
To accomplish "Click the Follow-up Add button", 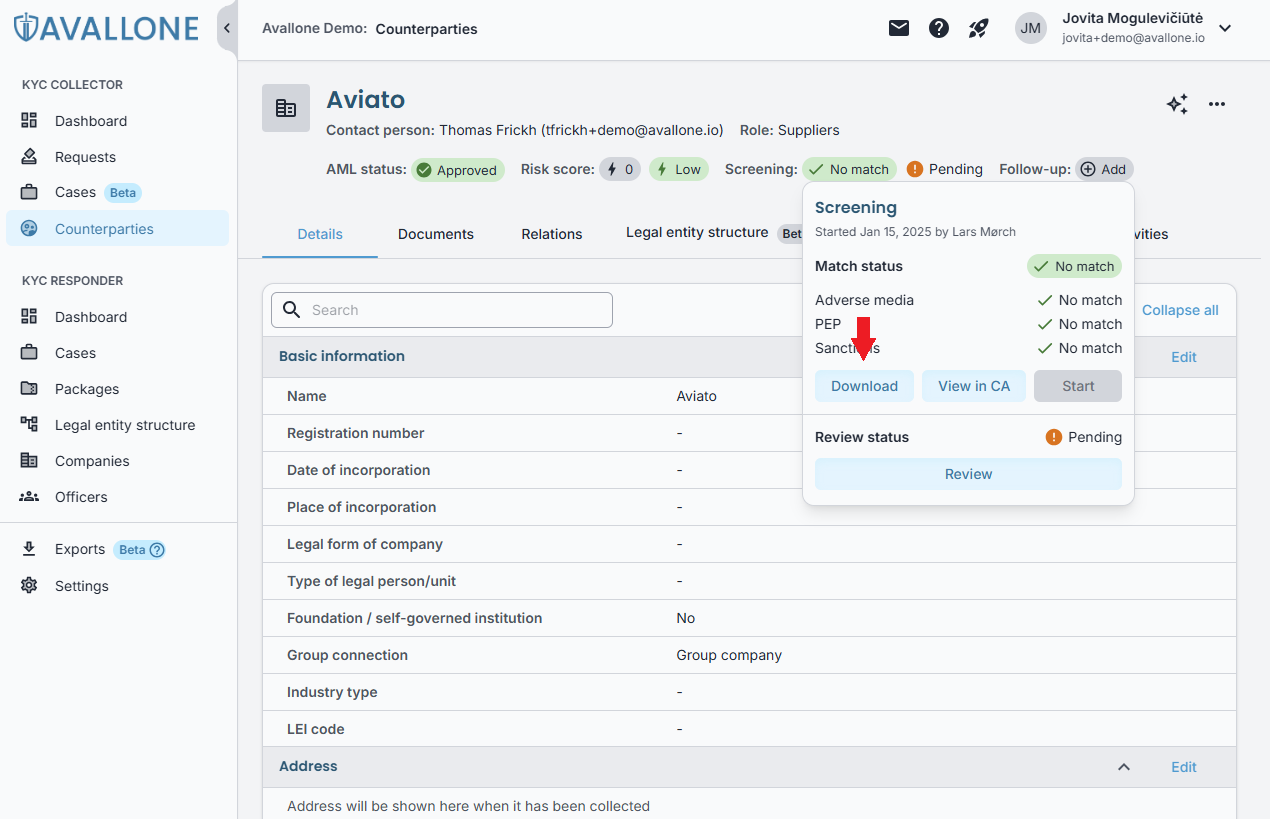I will (x=1104, y=169).
